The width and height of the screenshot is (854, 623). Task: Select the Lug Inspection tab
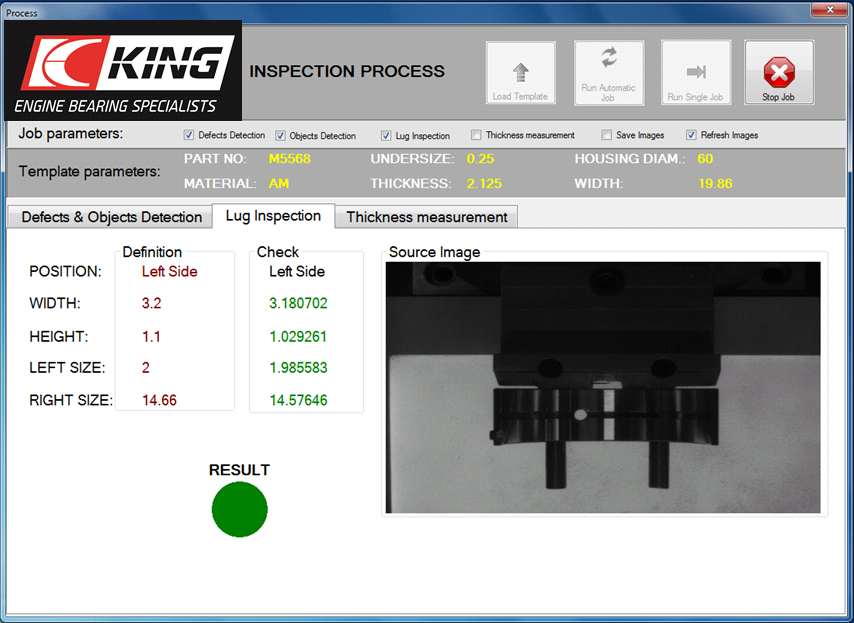[273, 216]
